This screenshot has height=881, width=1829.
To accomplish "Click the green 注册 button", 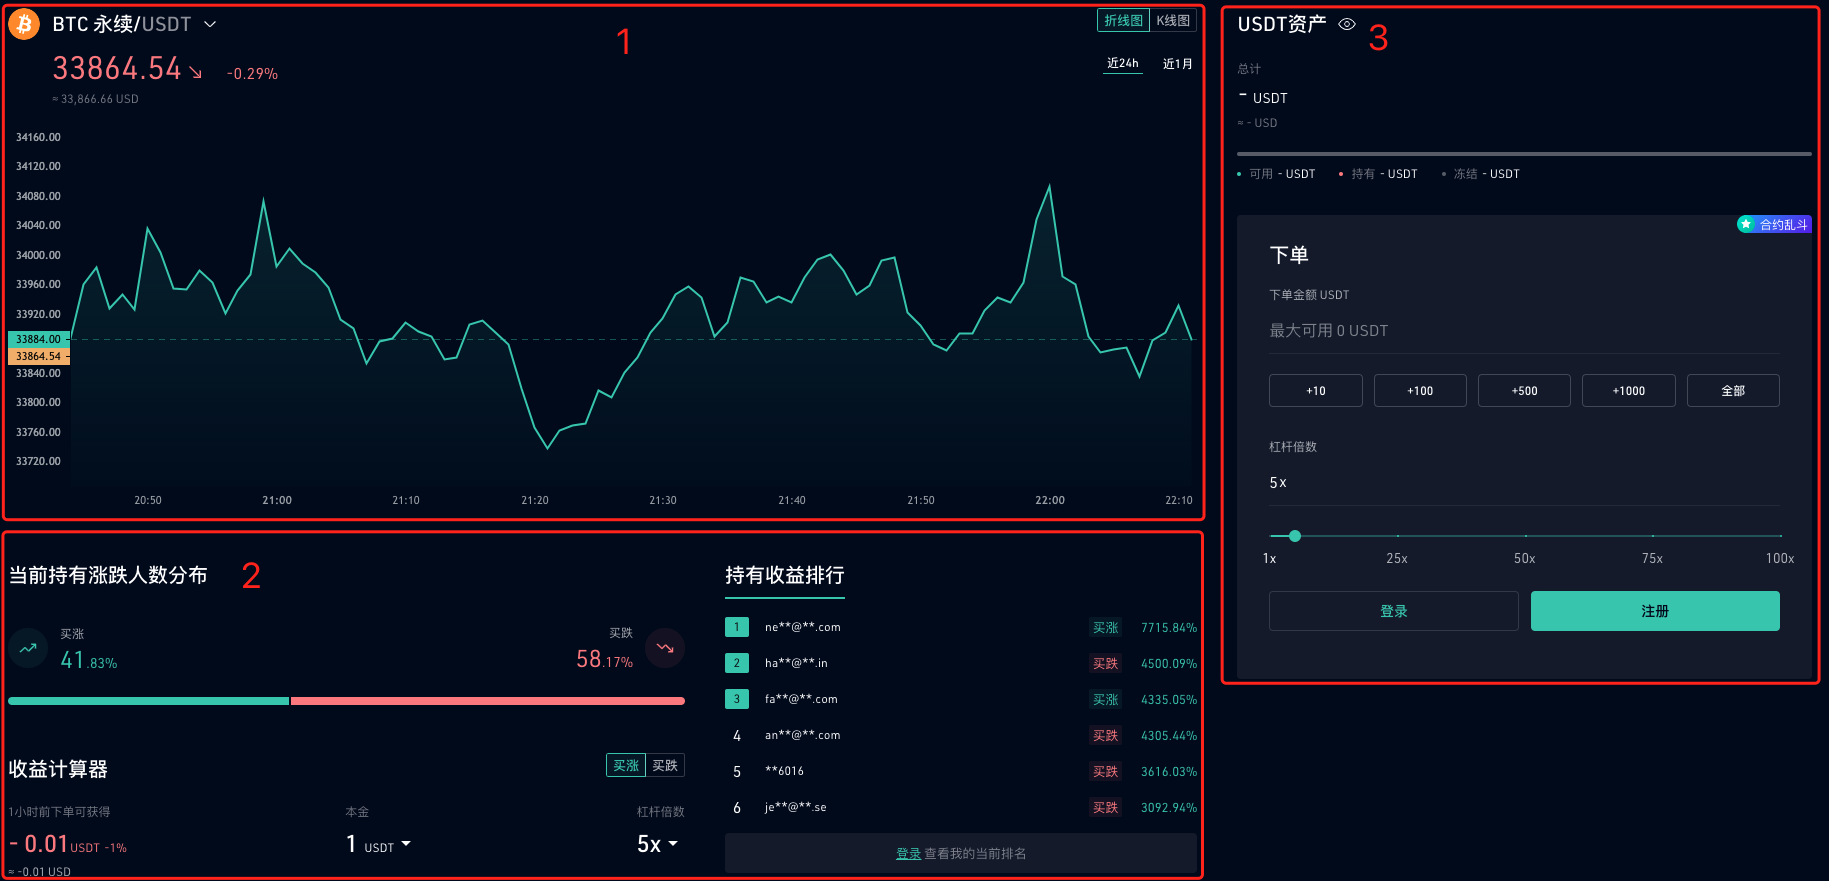I will click(x=1655, y=611).
